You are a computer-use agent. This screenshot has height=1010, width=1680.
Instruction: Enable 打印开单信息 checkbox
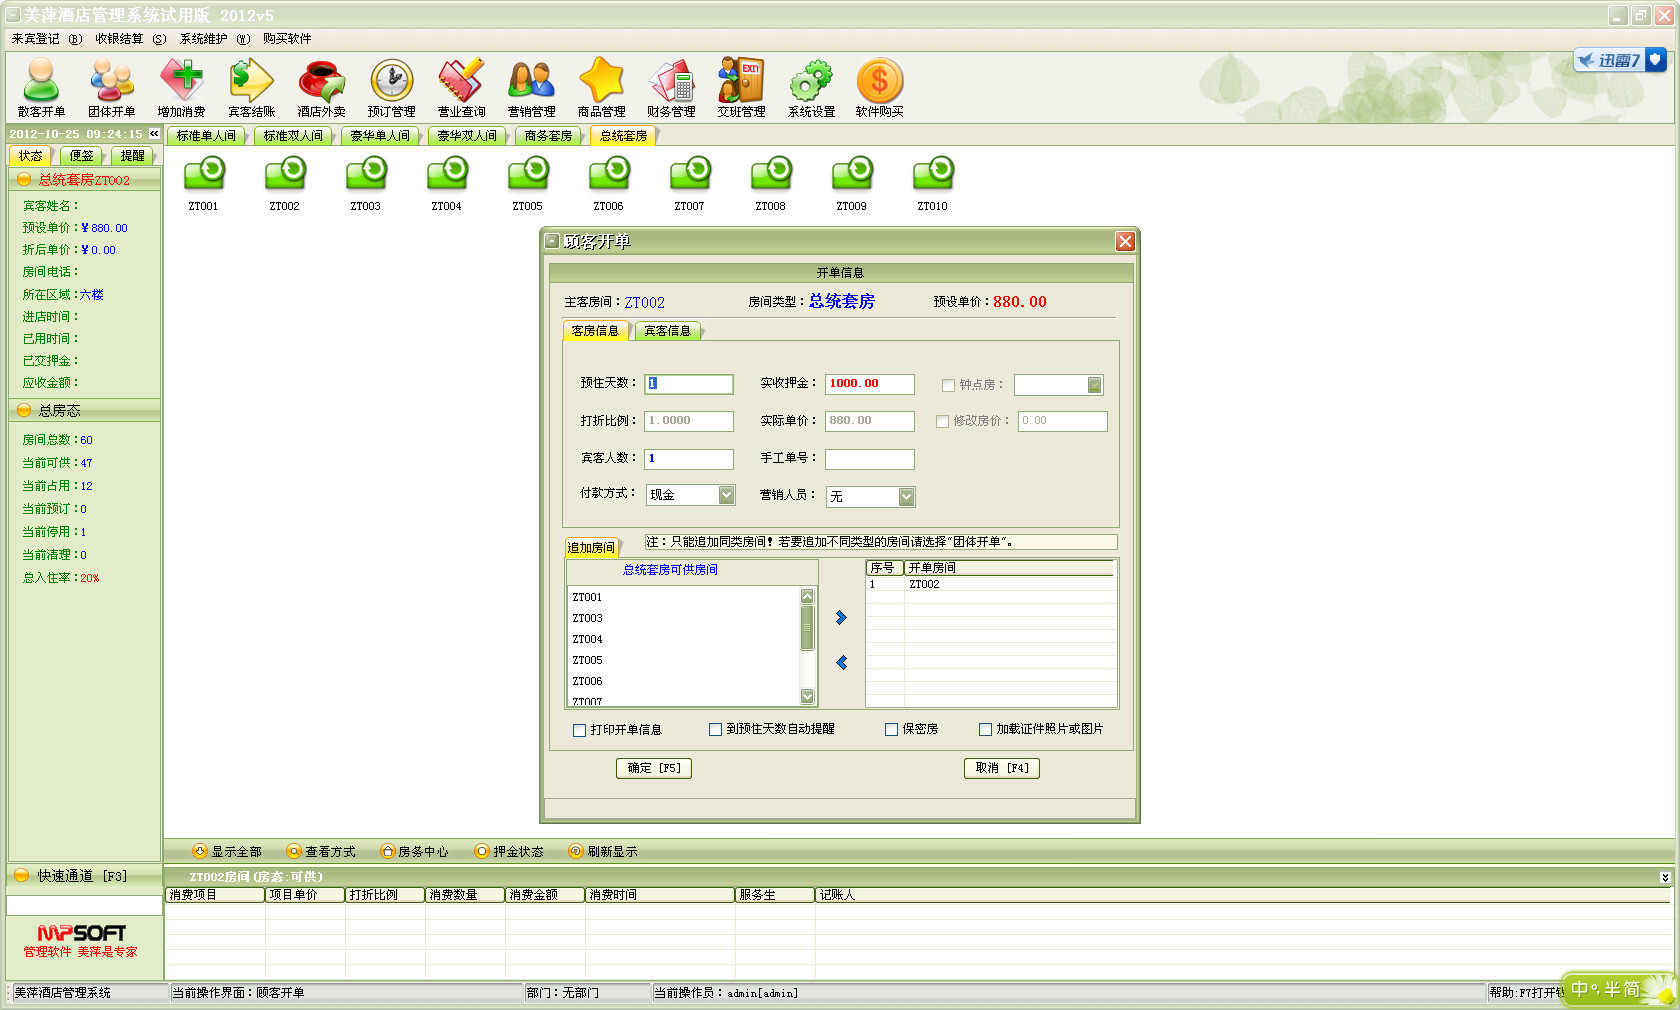click(579, 730)
